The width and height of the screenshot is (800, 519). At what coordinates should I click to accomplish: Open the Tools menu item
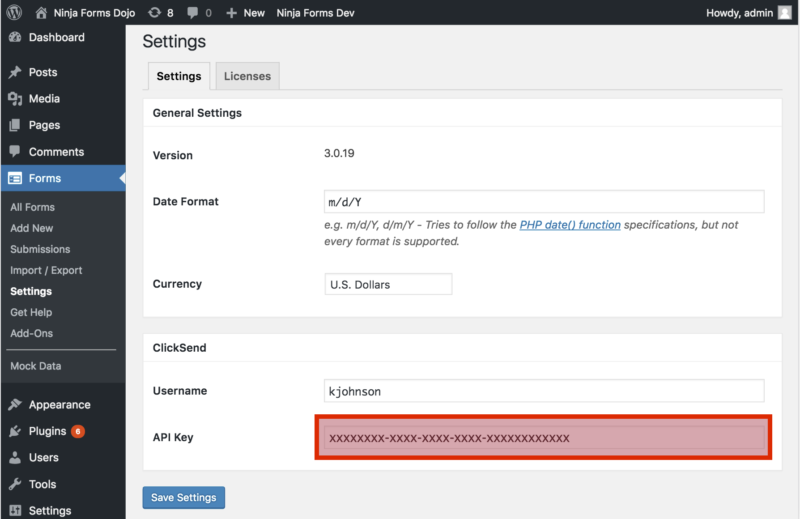coord(42,484)
